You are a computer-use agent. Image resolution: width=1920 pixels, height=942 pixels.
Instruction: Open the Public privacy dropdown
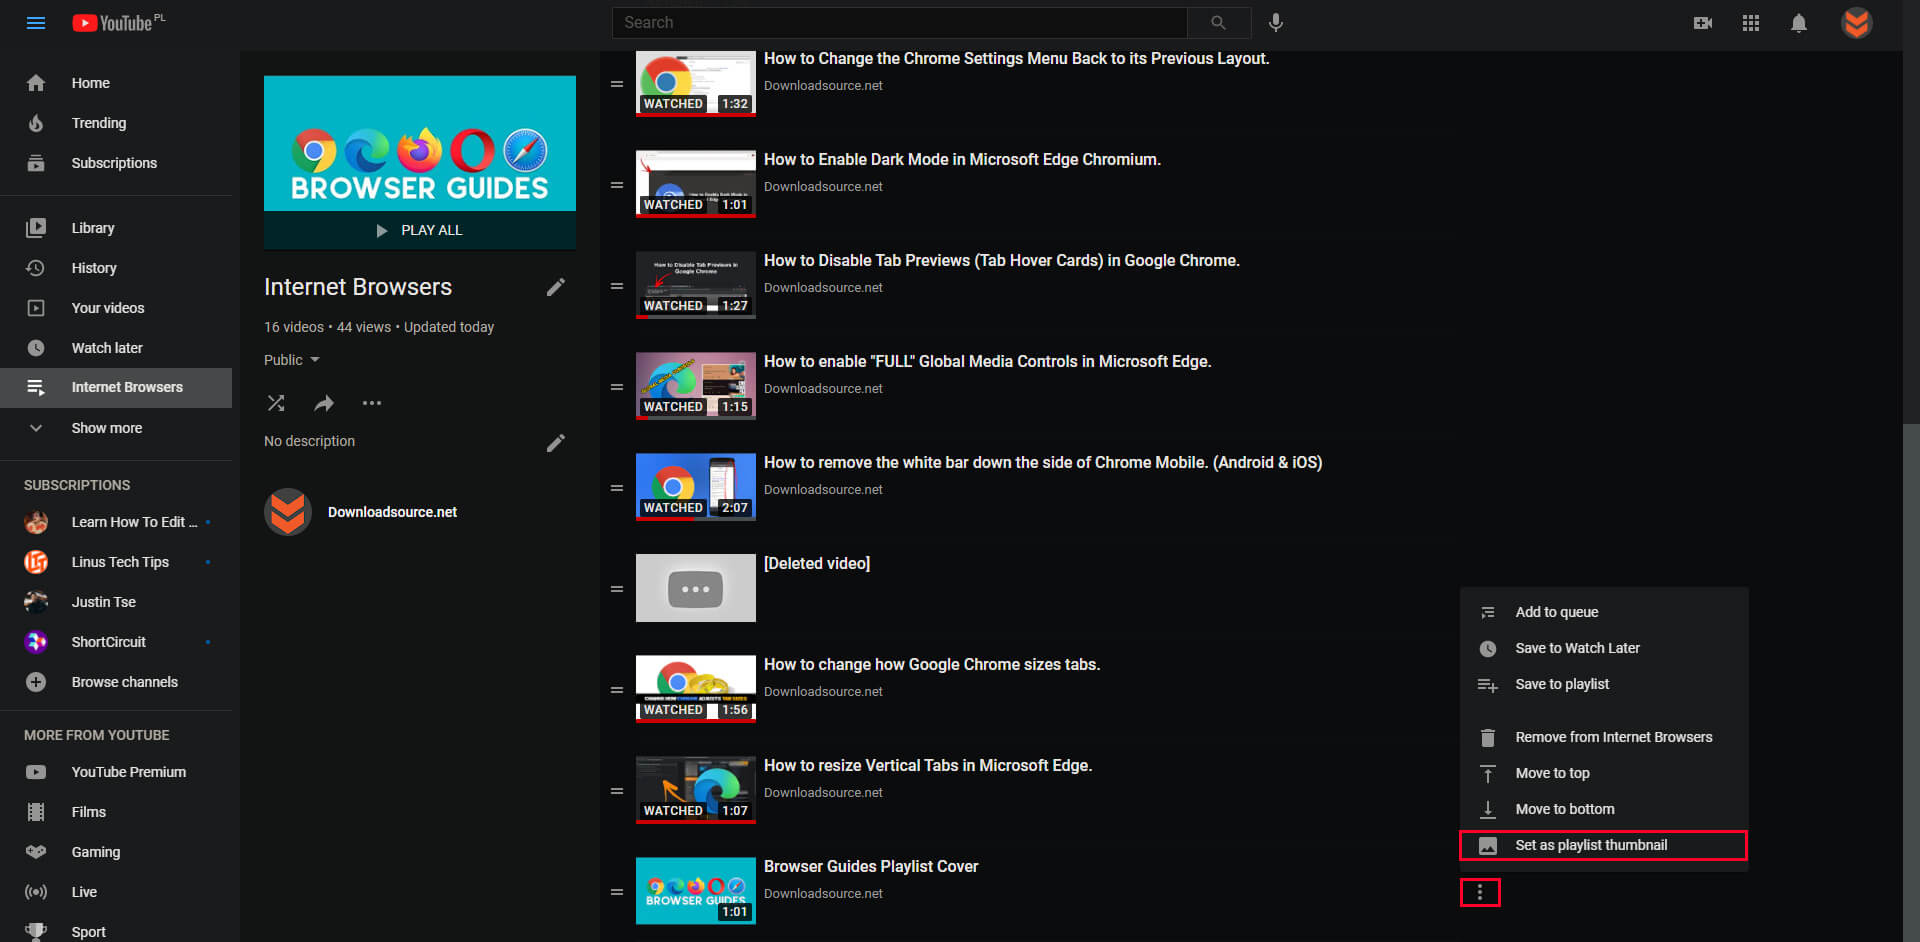[x=292, y=360]
